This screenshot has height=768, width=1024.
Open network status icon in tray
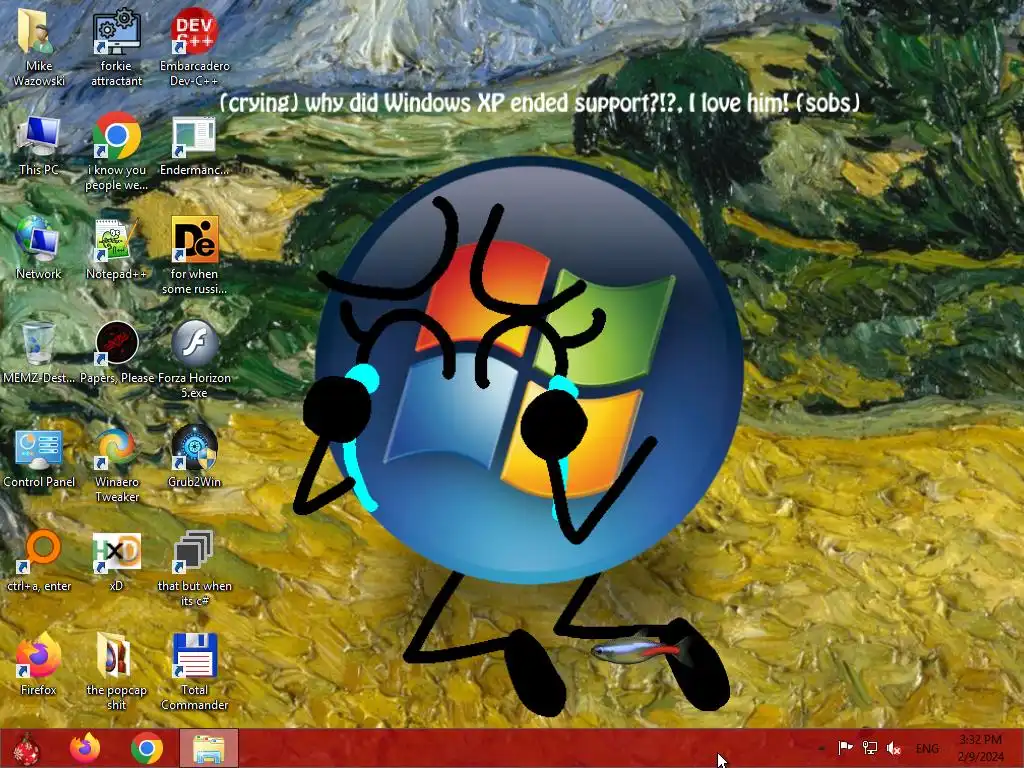[x=869, y=748]
